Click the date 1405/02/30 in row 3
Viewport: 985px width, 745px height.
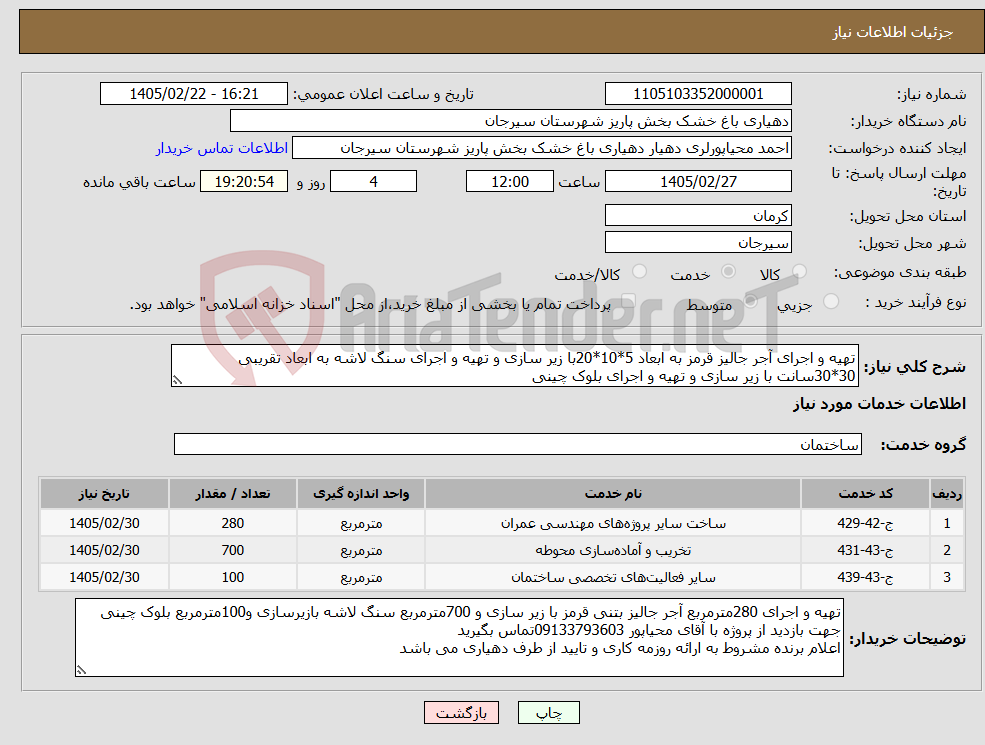(x=104, y=577)
